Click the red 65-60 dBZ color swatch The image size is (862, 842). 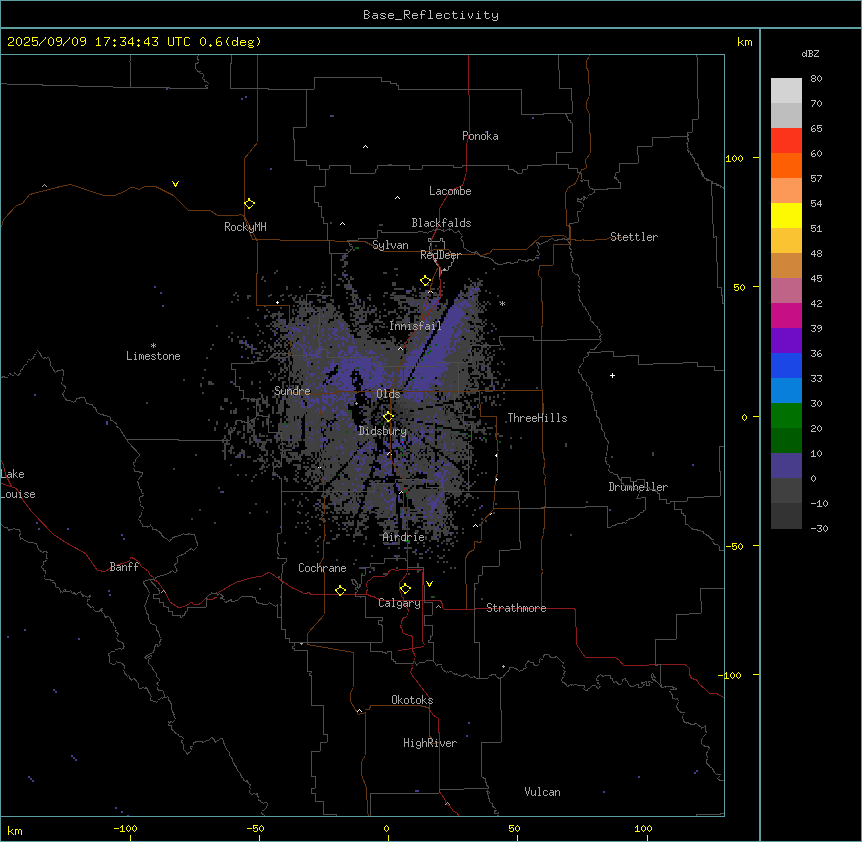pyautogui.click(x=786, y=140)
